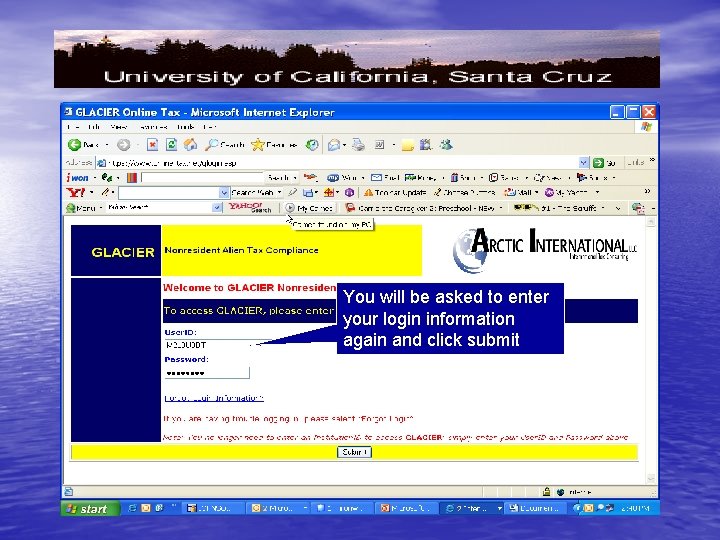Screen dimensions: 720x540
Task: Click the green Back arrow button
Action: (74, 145)
